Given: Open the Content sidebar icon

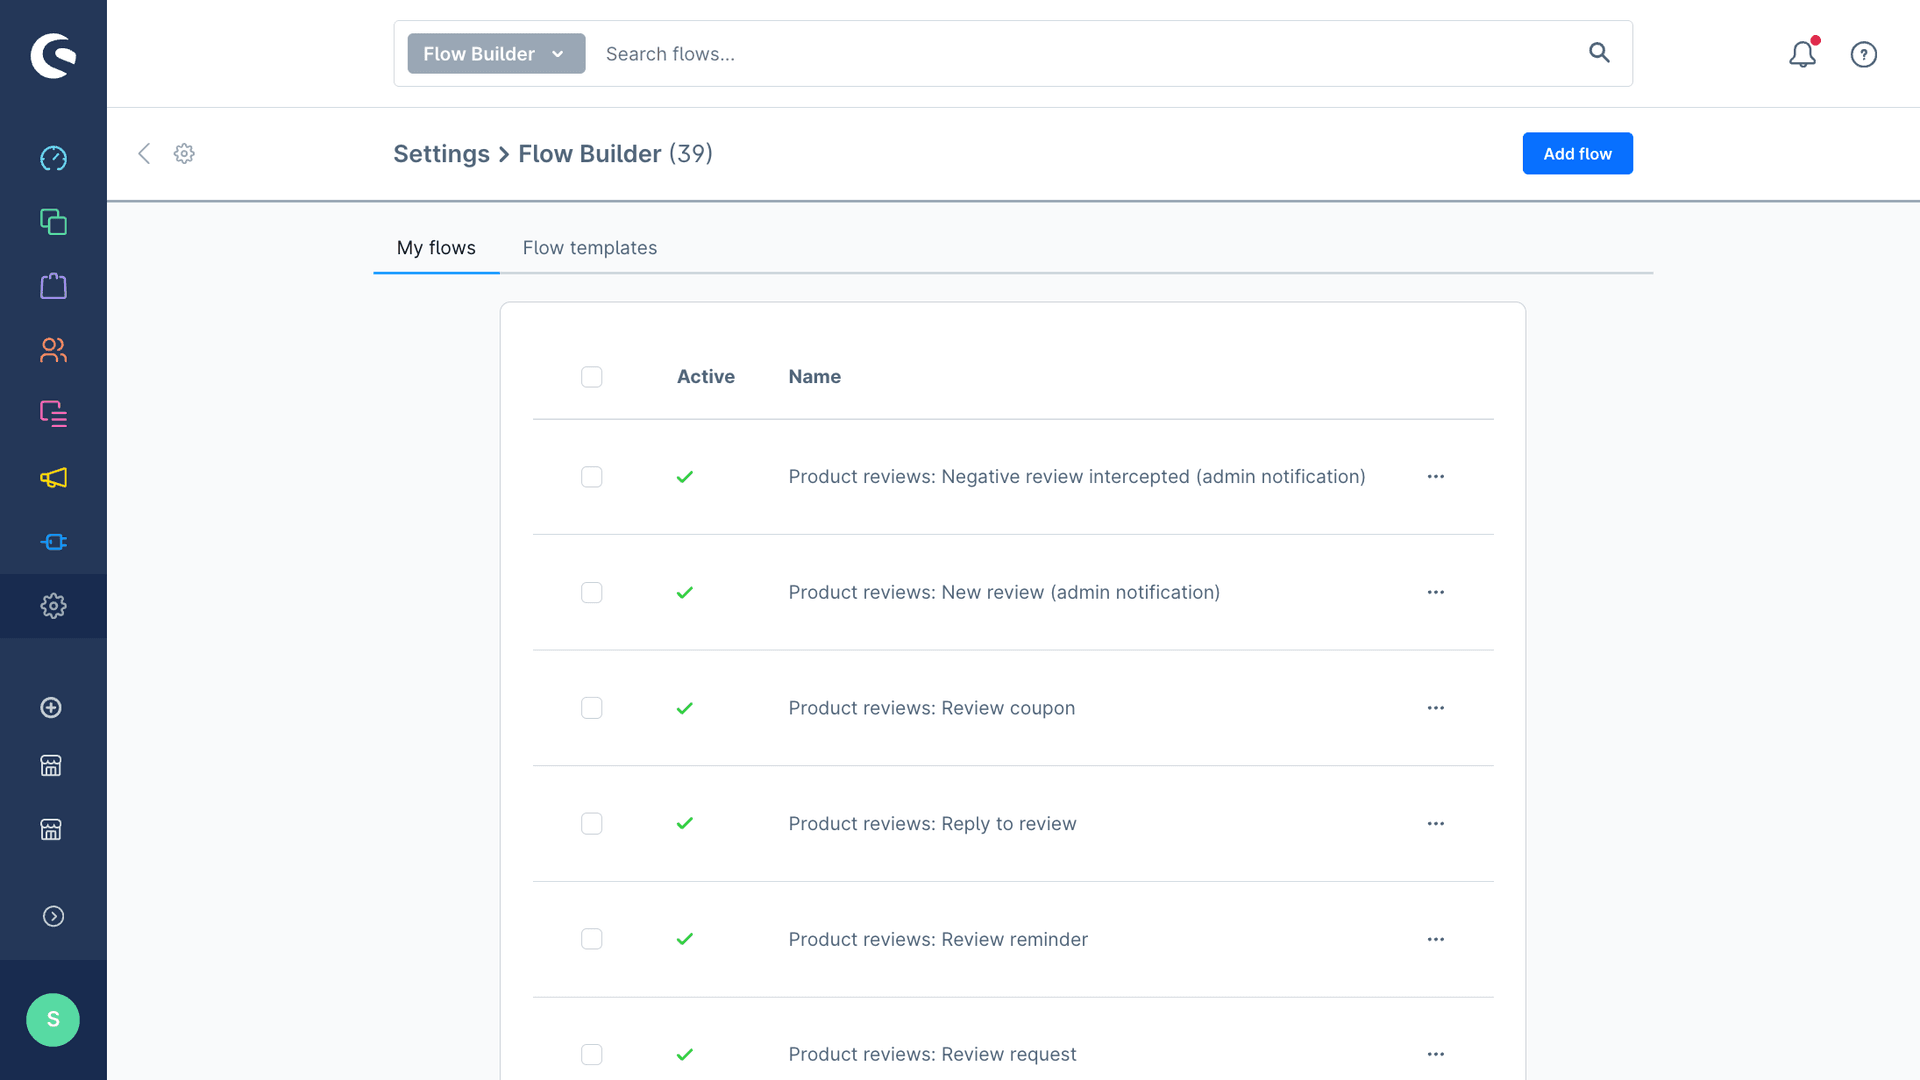Looking at the screenshot, I should pos(53,414).
